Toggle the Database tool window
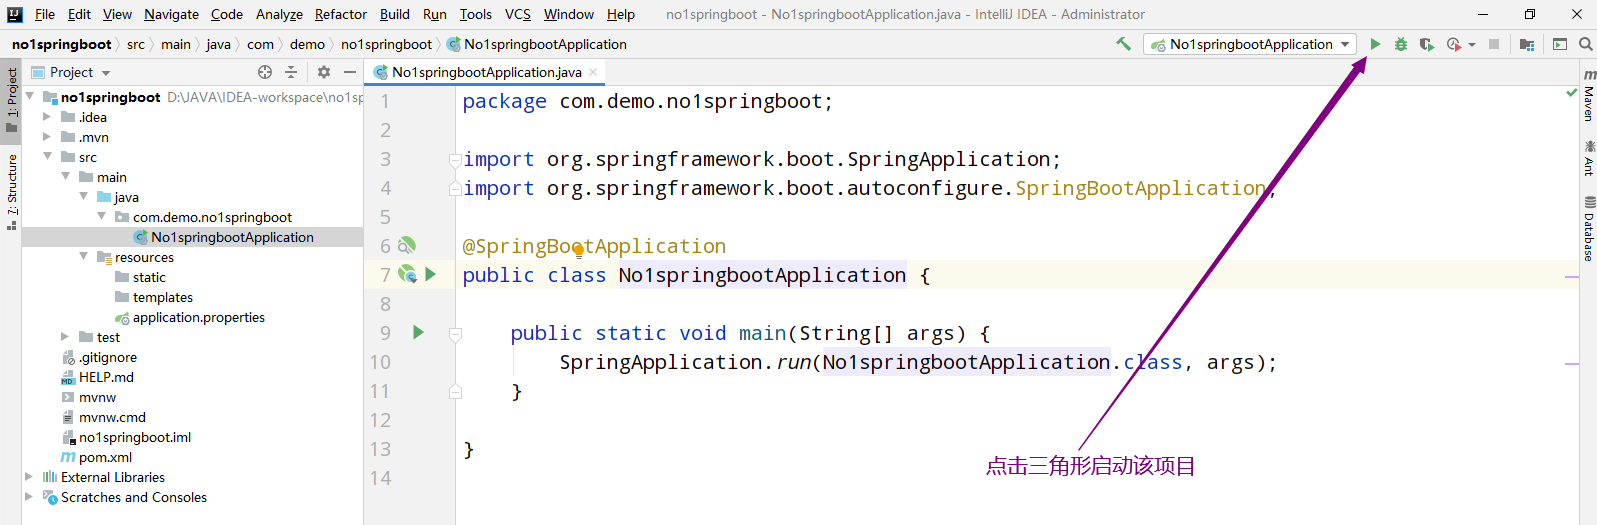 click(1588, 229)
